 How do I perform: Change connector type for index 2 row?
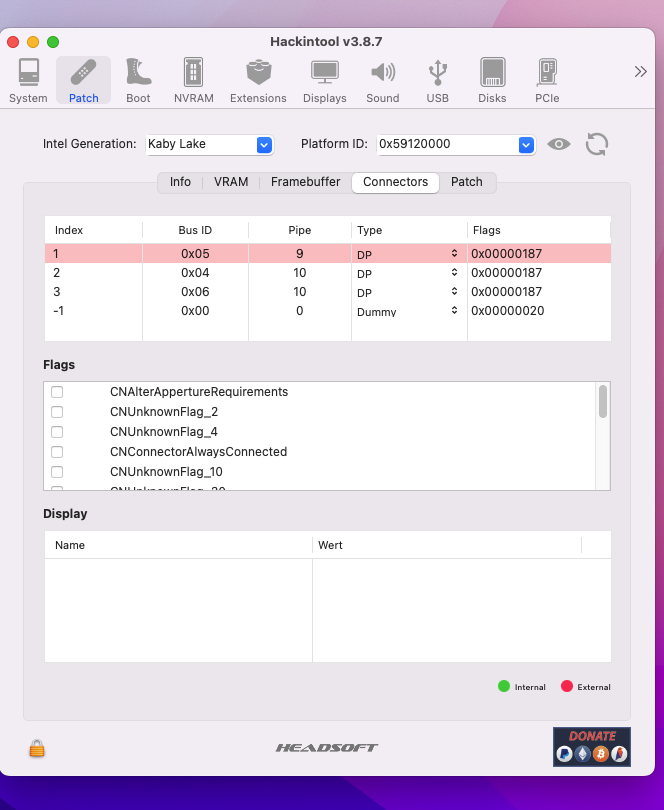click(x=409, y=273)
